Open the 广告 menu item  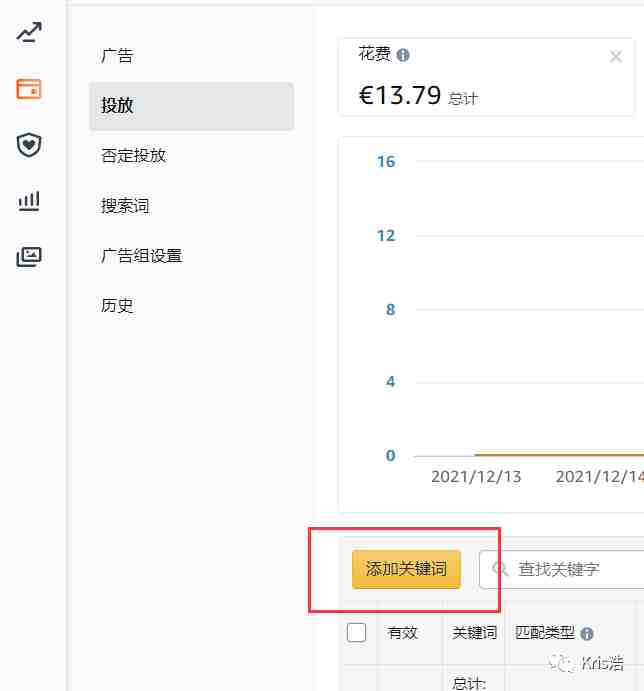pyautogui.click(x=117, y=56)
